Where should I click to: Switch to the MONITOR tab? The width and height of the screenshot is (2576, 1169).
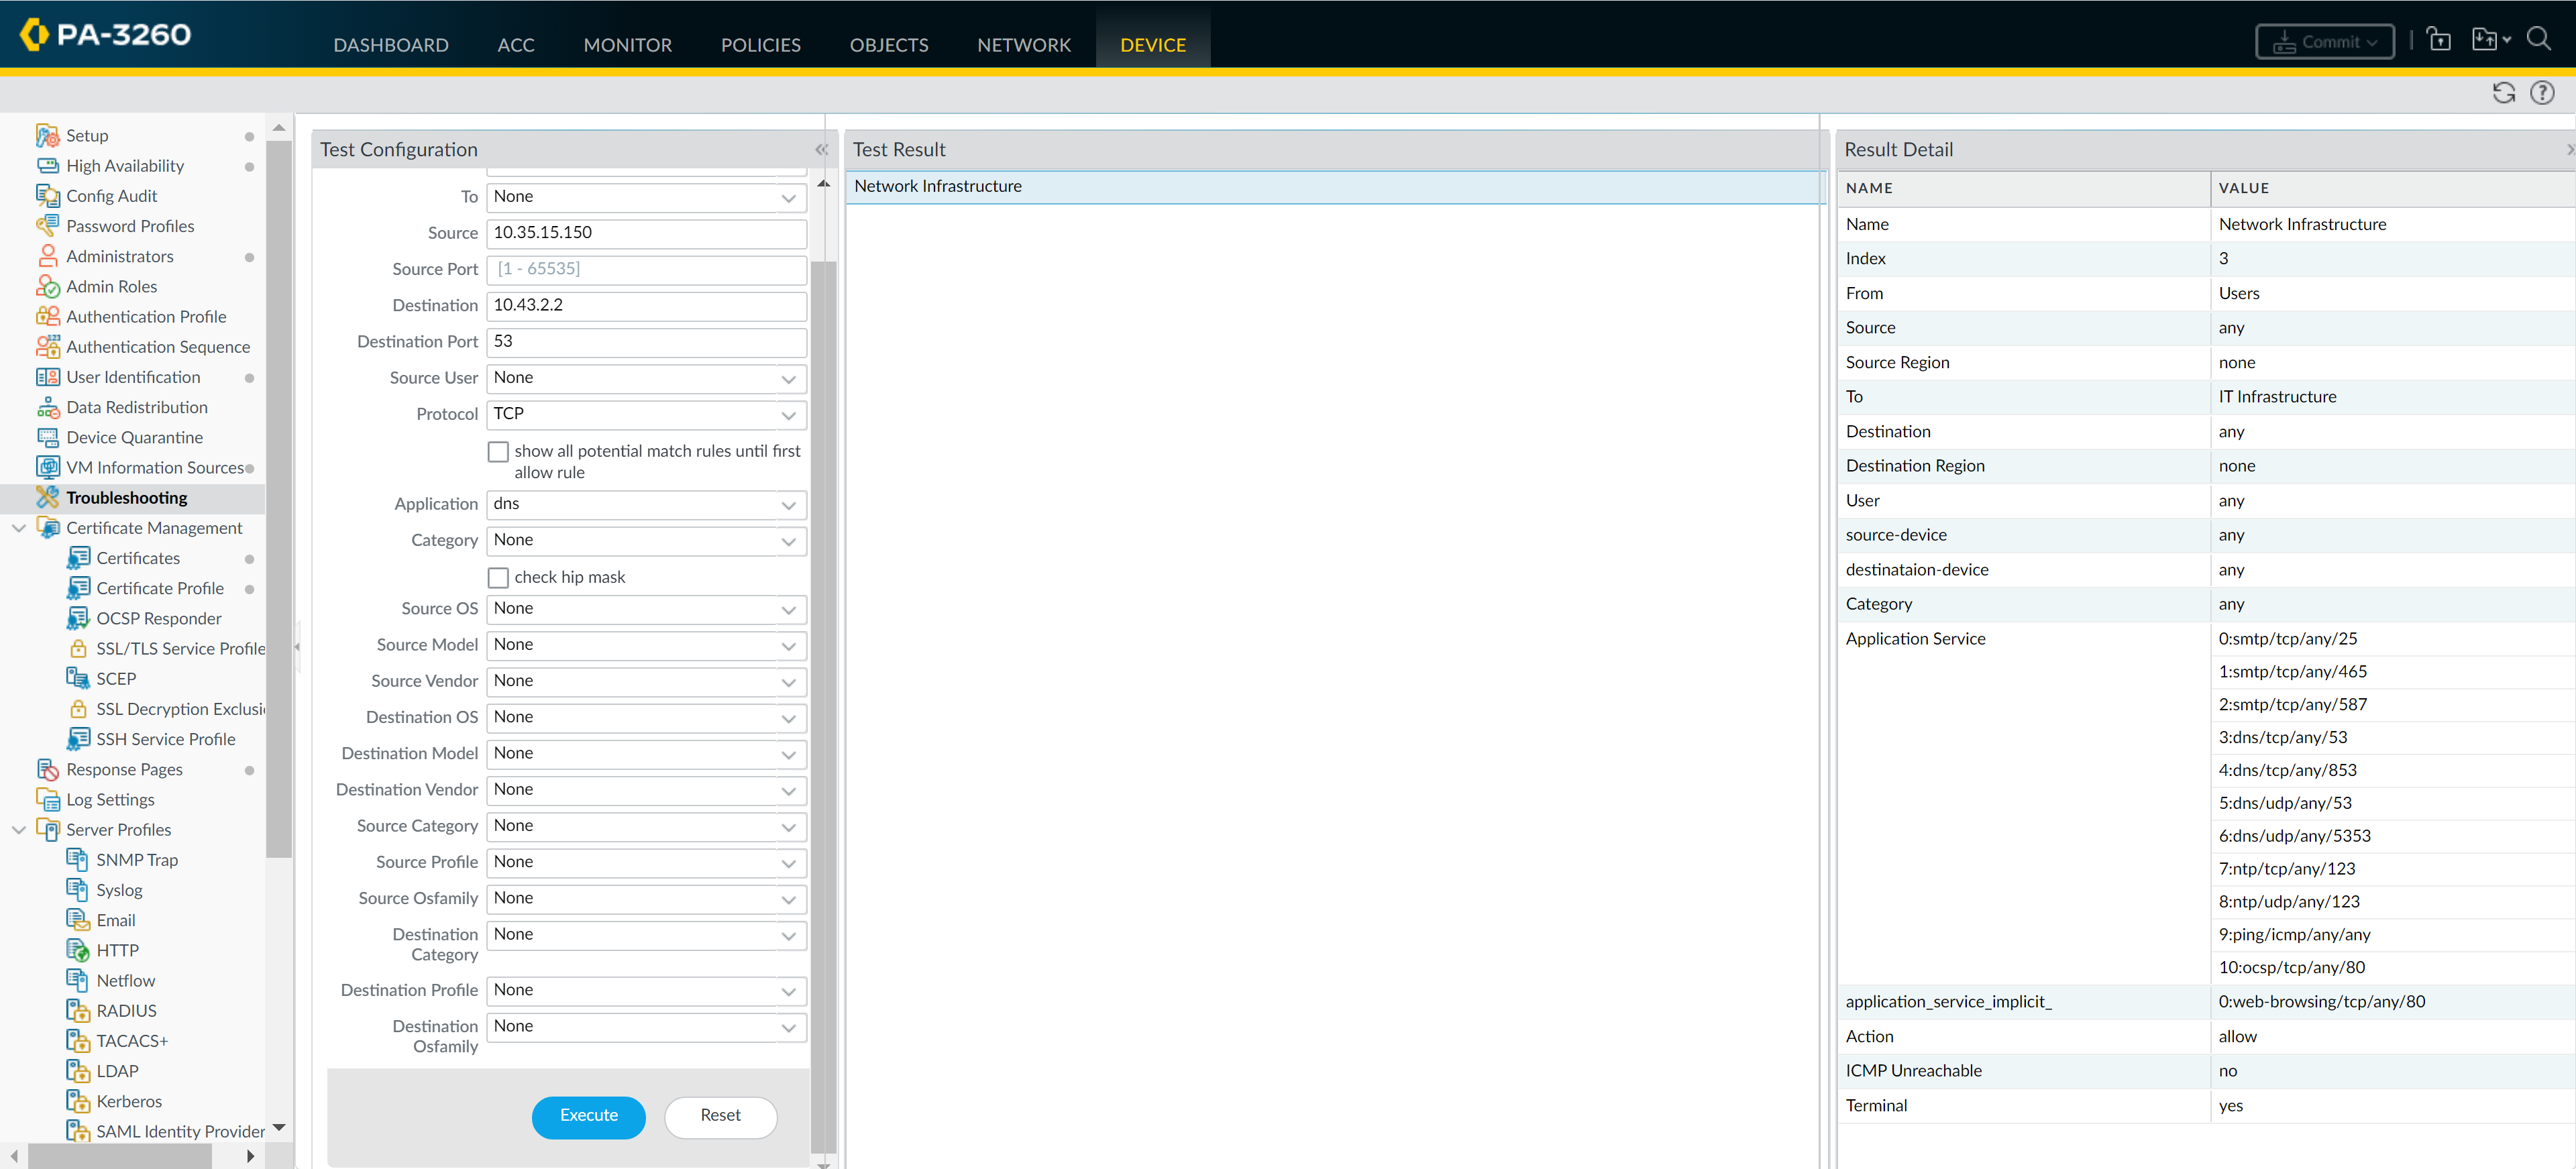click(x=627, y=45)
